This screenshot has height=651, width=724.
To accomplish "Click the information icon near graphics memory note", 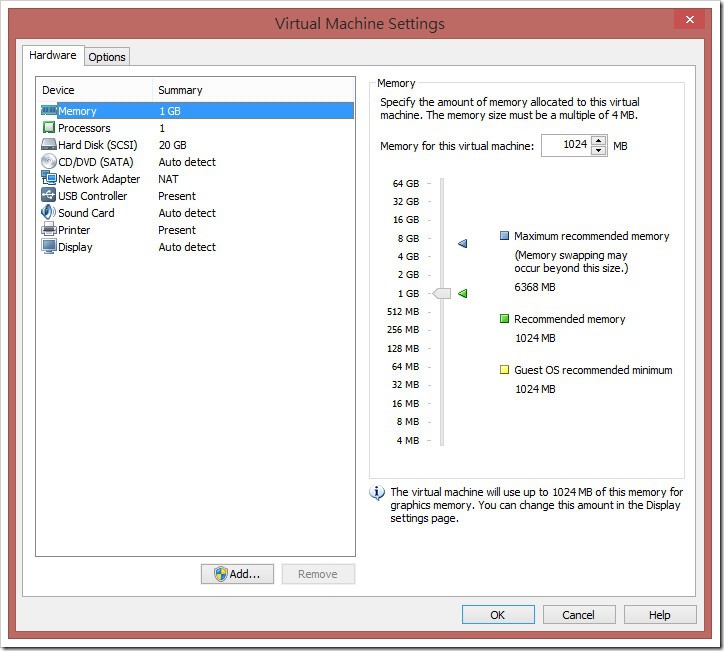I will click(377, 493).
